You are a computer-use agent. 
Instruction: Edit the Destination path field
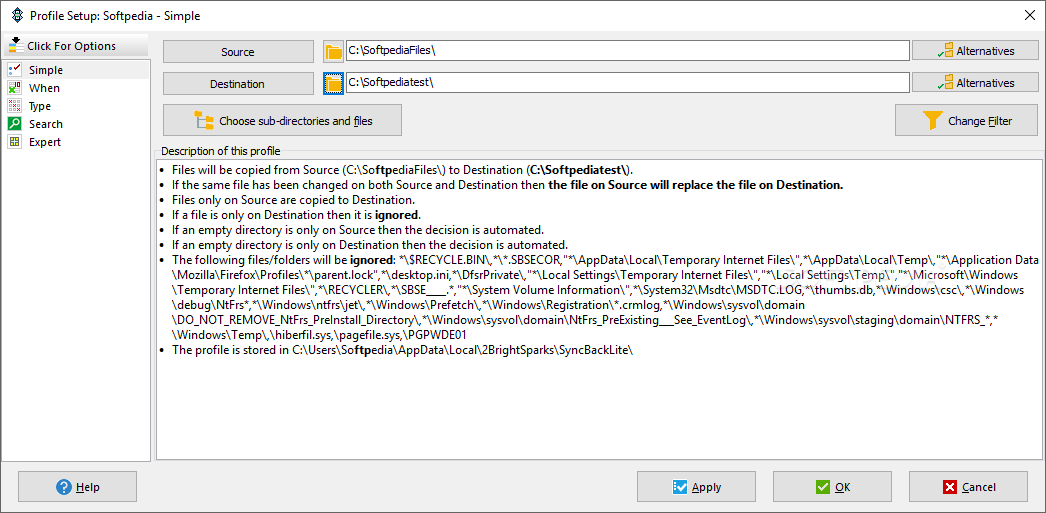coord(628,83)
